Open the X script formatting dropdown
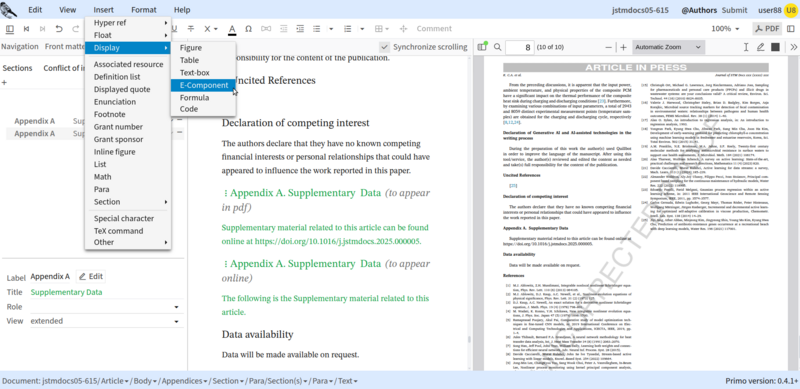This screenshot has width=800, height=389. (x=211, y=29)
